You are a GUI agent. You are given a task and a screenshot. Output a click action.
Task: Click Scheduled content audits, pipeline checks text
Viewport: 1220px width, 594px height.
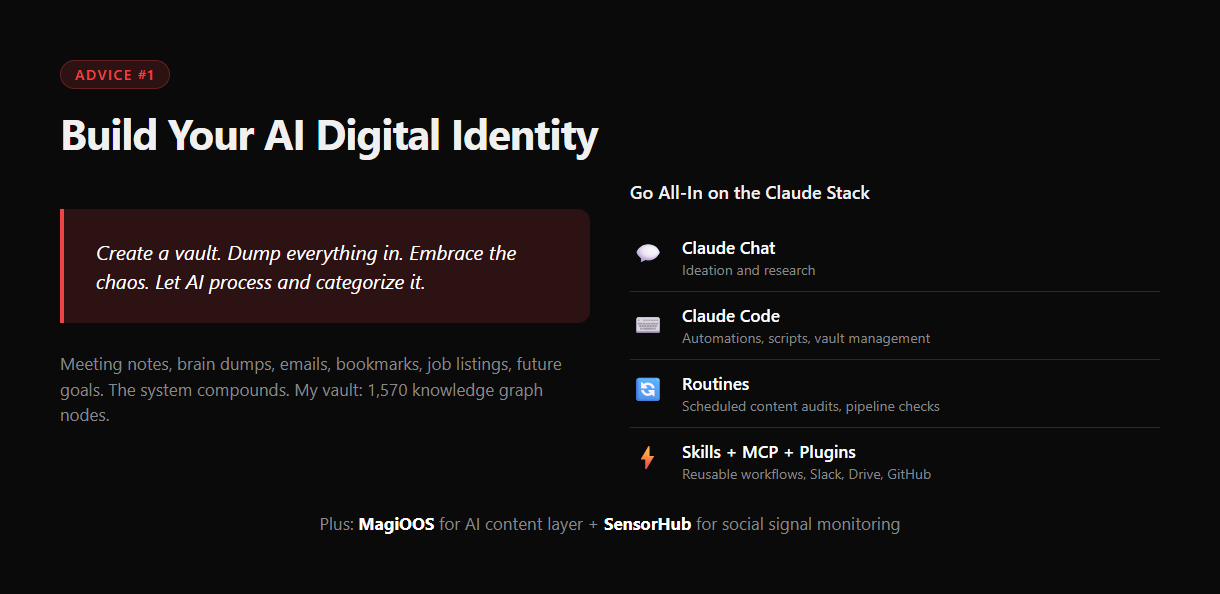pos(811,406)
